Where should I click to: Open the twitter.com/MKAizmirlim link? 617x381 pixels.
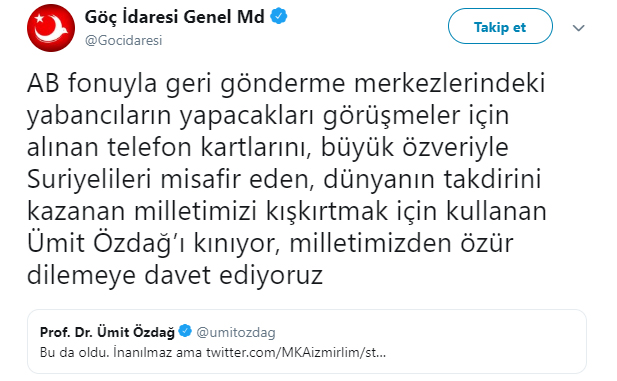point(296,352)
